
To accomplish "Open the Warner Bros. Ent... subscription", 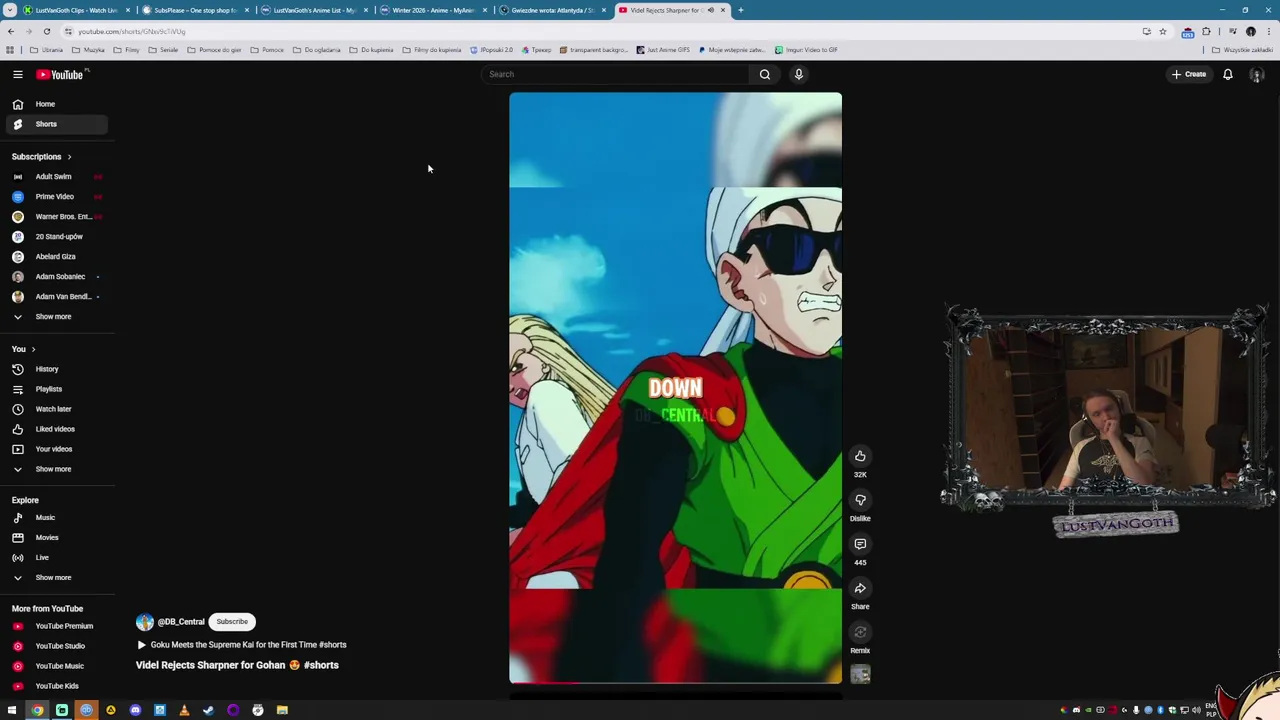I will click(x=57, y=217).
